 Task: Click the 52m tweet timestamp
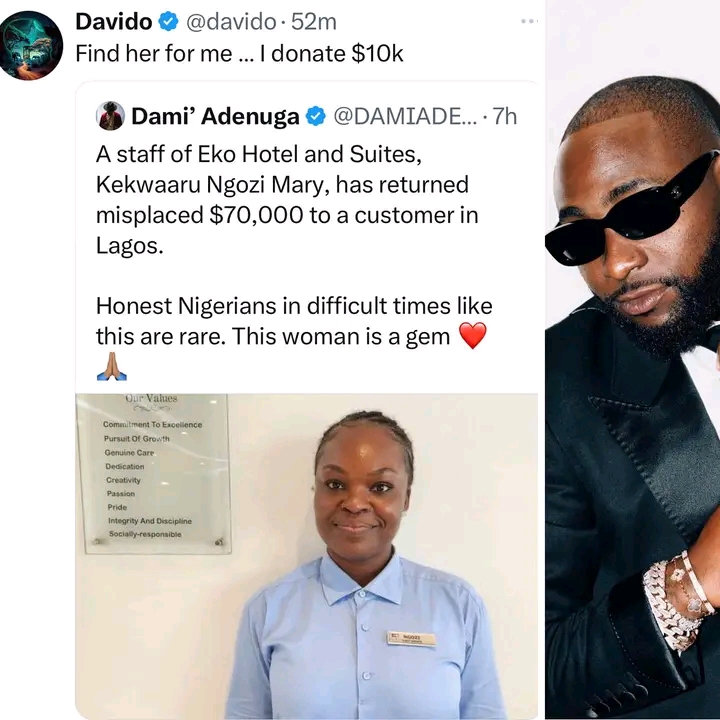314,22
